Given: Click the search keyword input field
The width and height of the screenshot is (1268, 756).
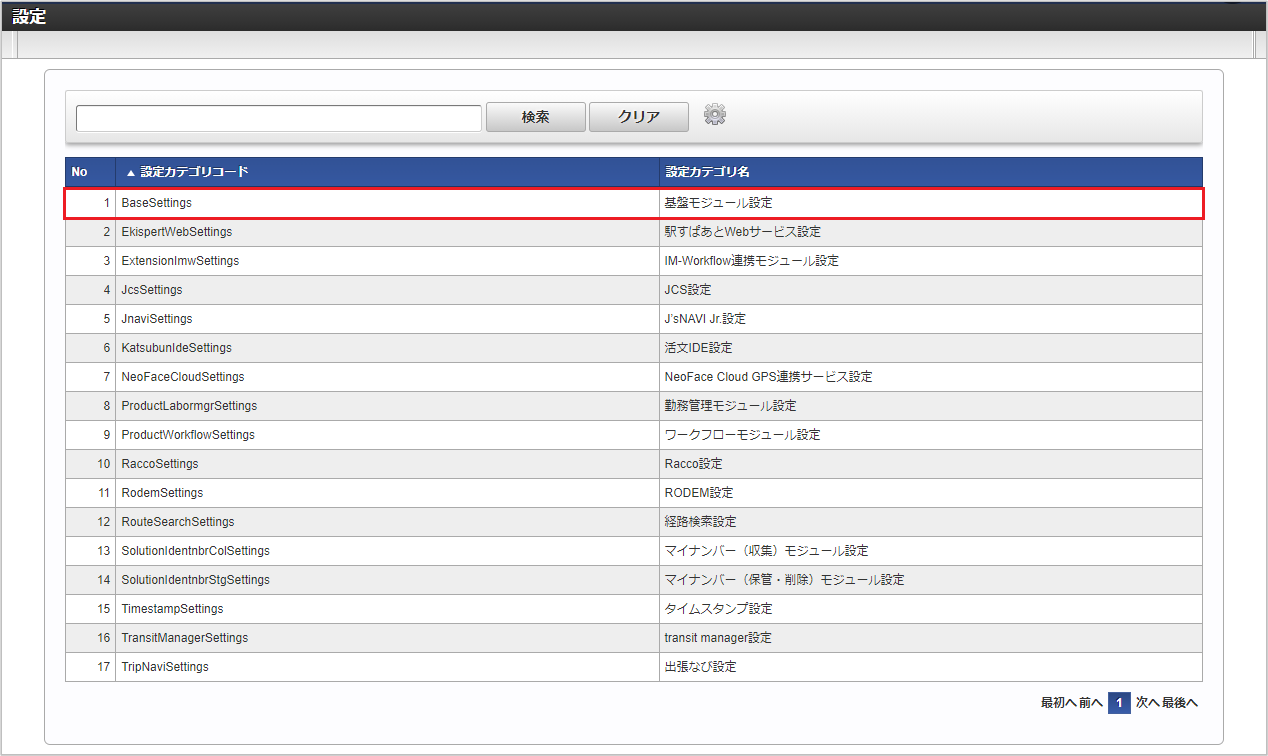Looking at the screenshot, I should (x=279, y=118).
